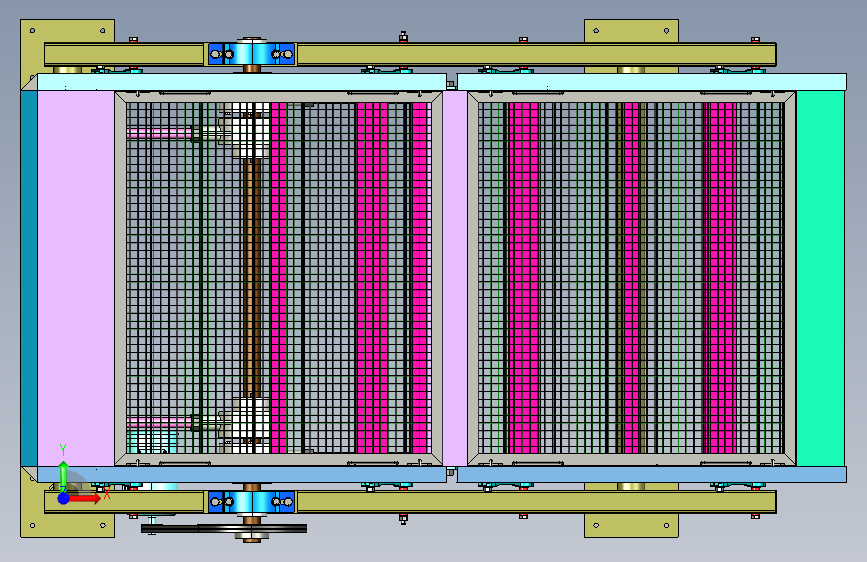Click the blue origin ball of the coordinate triad

pyautogui.click(x=63, y=498)
